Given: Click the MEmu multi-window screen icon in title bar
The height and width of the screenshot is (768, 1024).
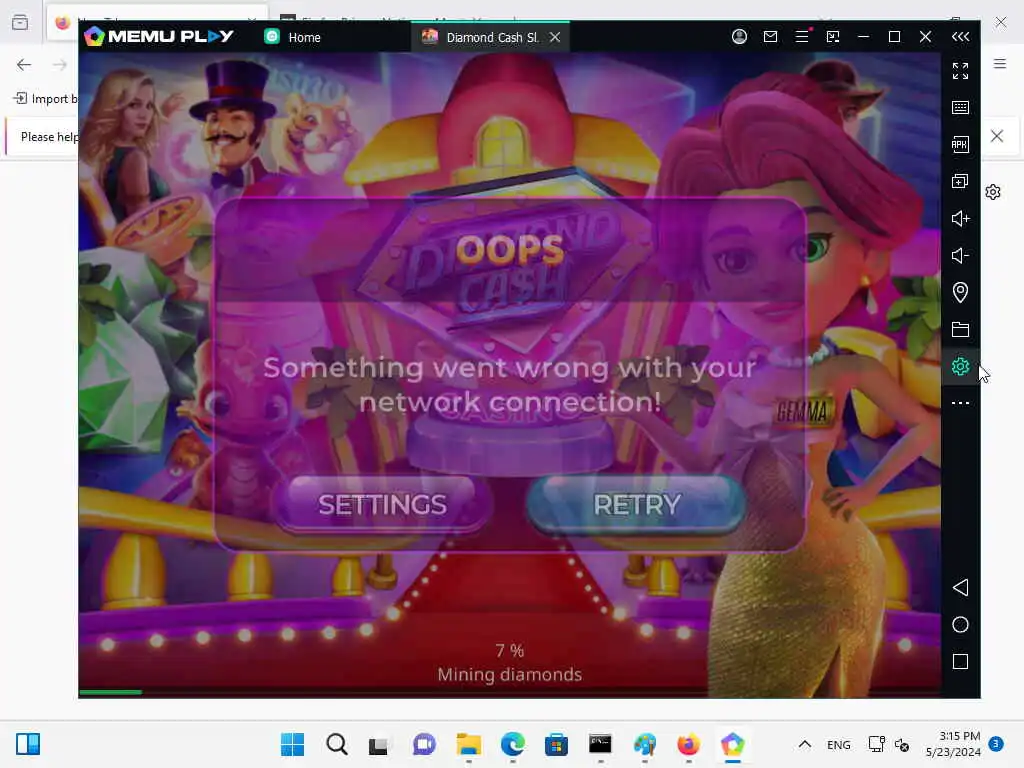Looking at the screenshot, I should pyautogui.click(x=833, y=37).
